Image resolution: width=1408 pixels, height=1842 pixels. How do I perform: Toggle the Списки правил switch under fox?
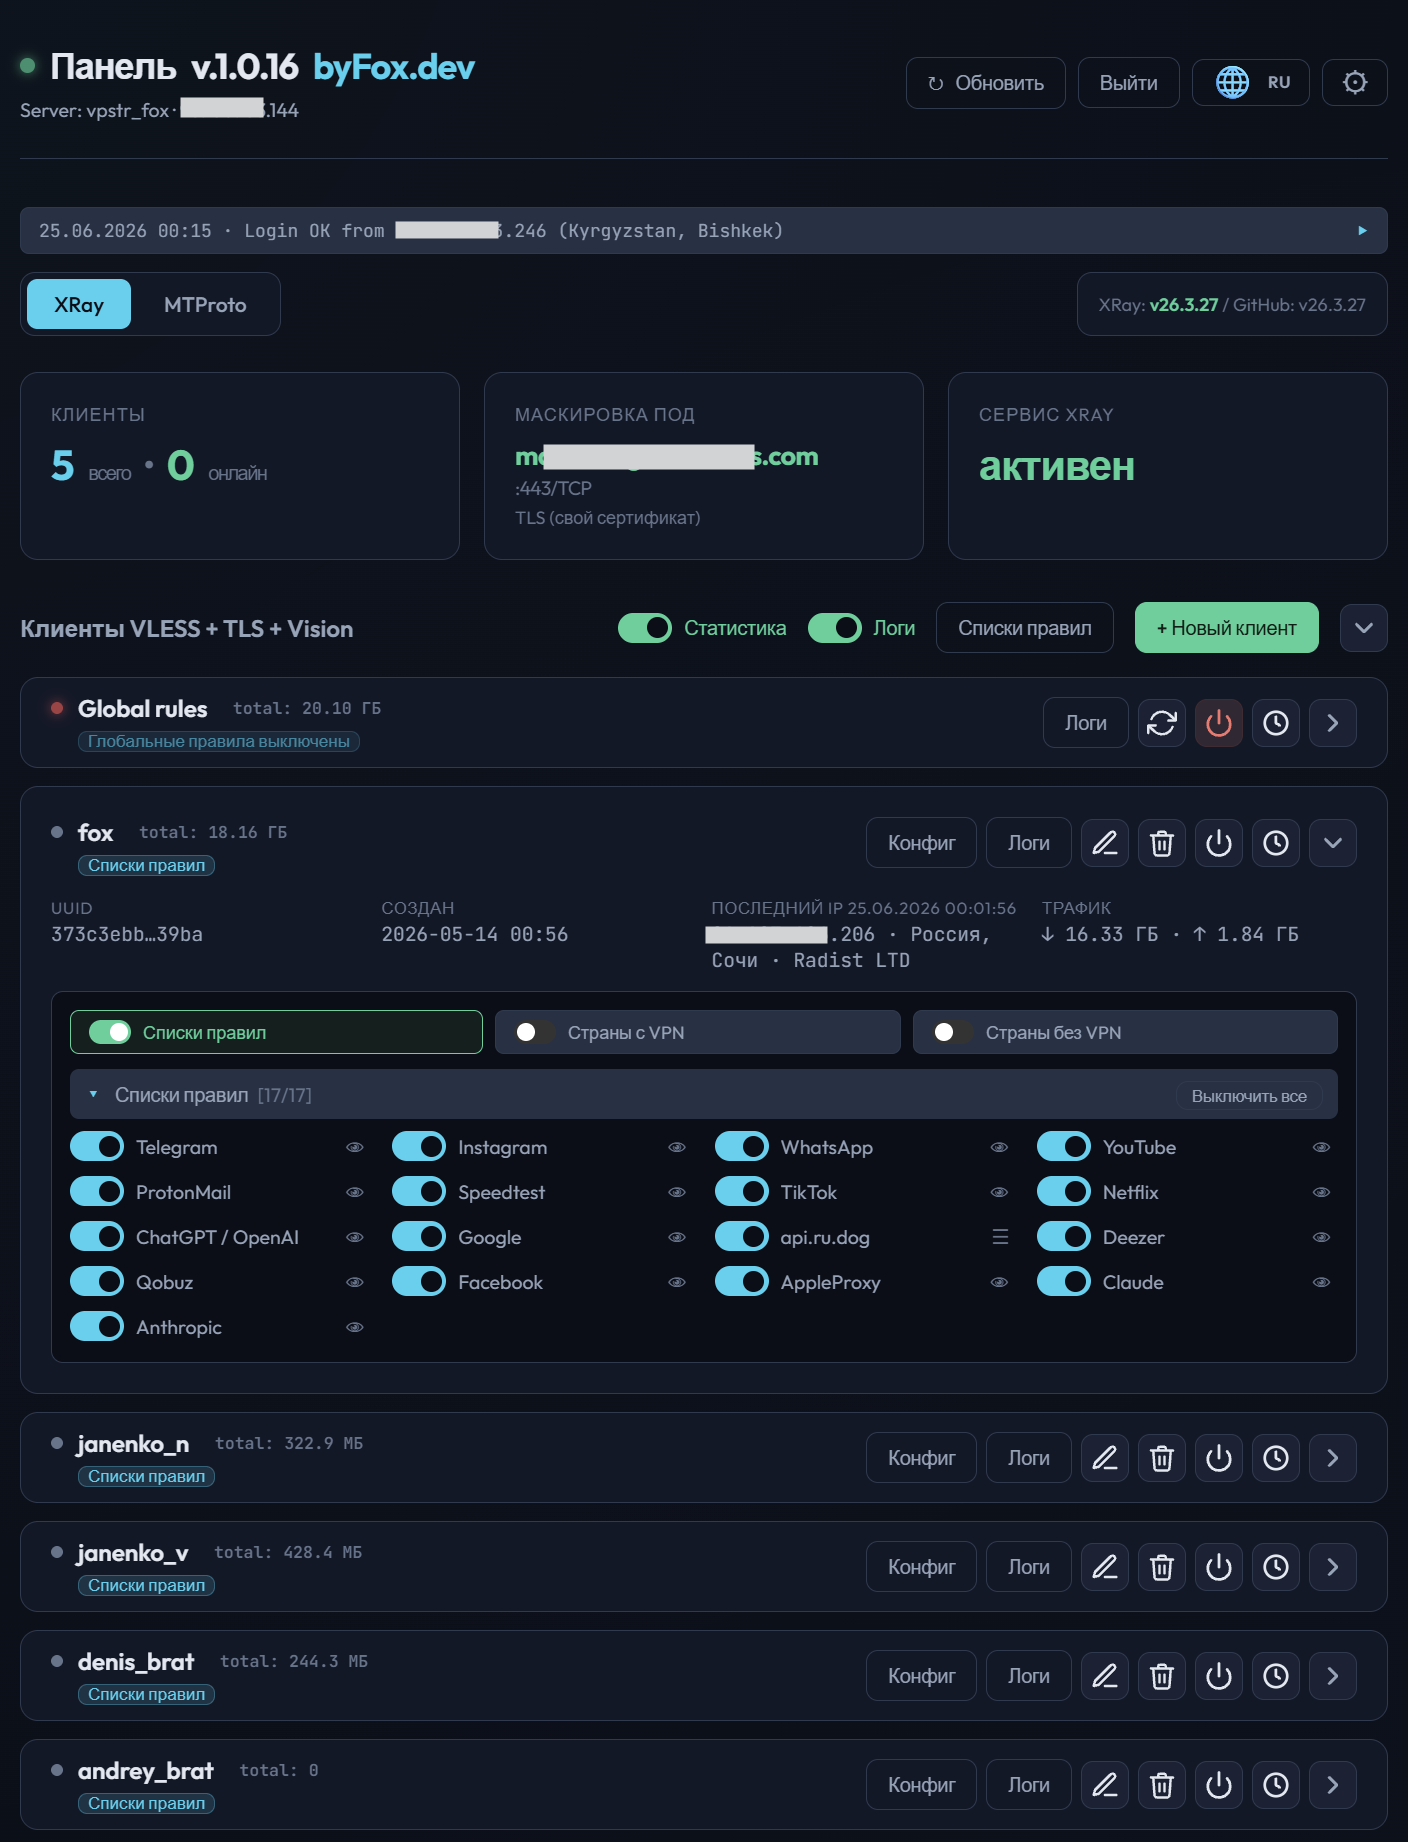(110, 1032)
